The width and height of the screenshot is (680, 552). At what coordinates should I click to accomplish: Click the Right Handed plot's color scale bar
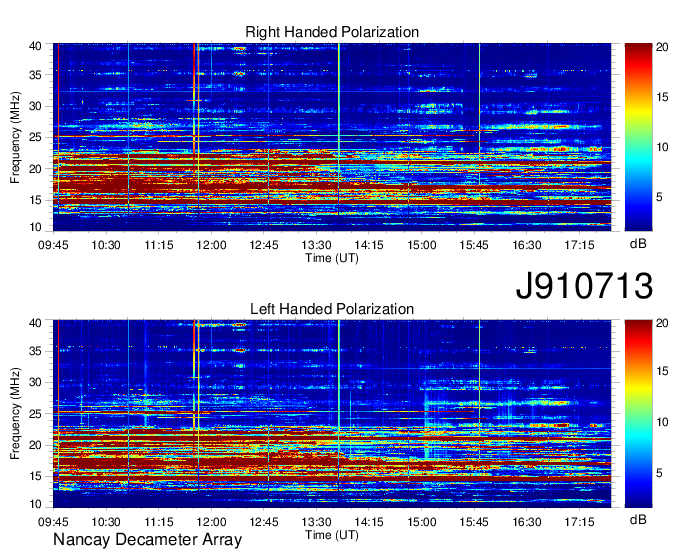tap(638, 137)
